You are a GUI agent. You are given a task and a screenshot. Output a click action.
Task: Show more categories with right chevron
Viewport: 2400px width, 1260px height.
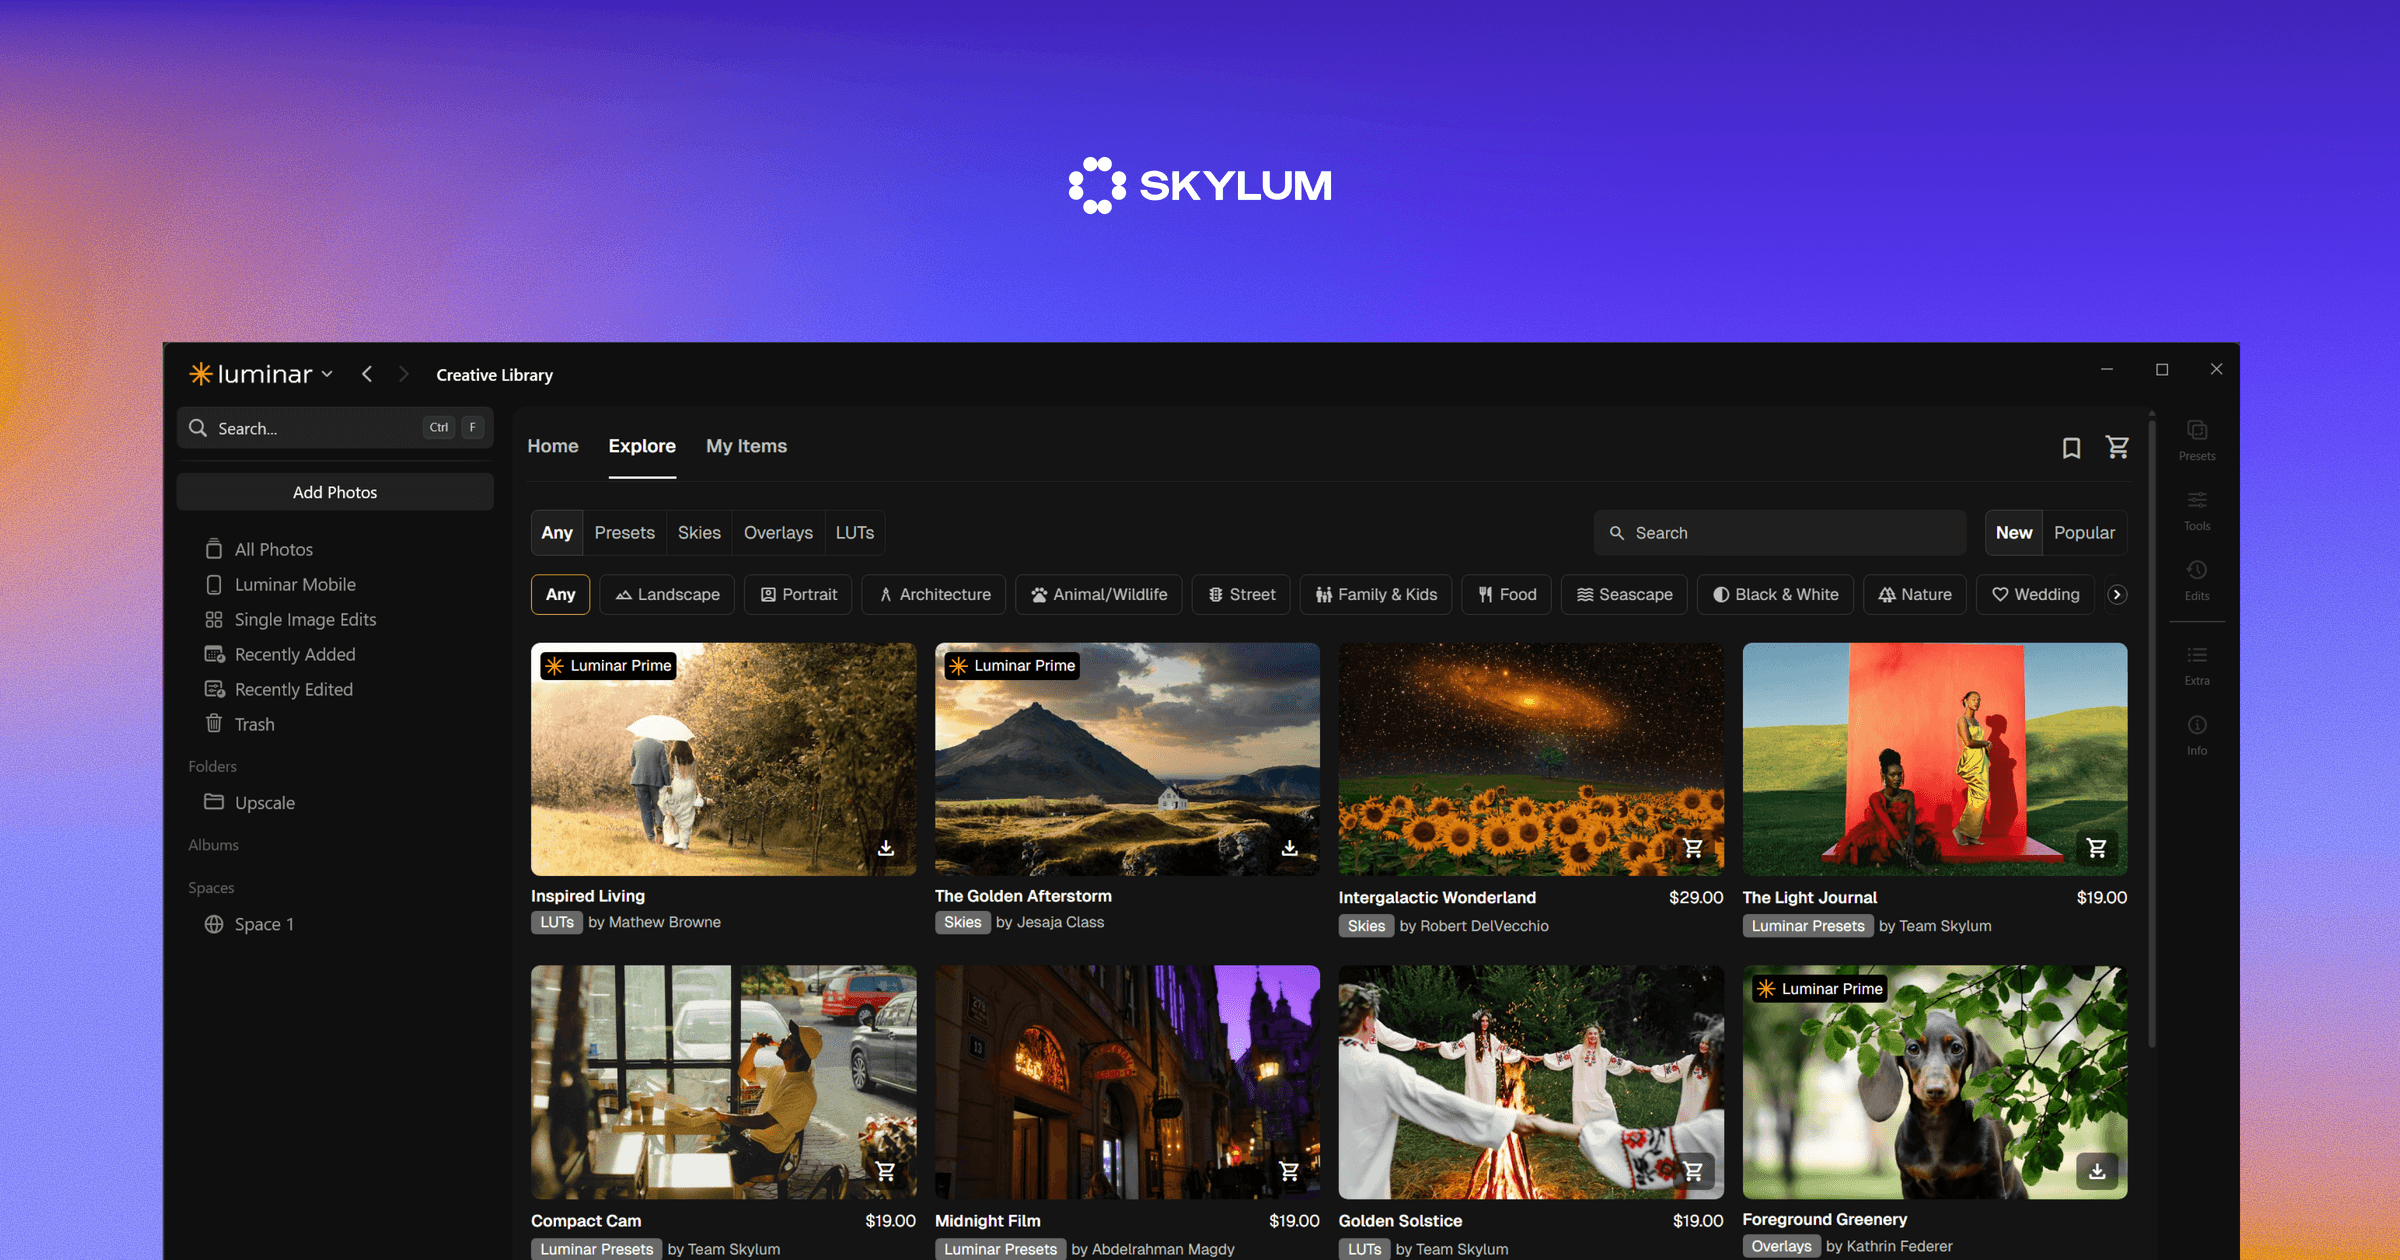[x=2117, y=594]
